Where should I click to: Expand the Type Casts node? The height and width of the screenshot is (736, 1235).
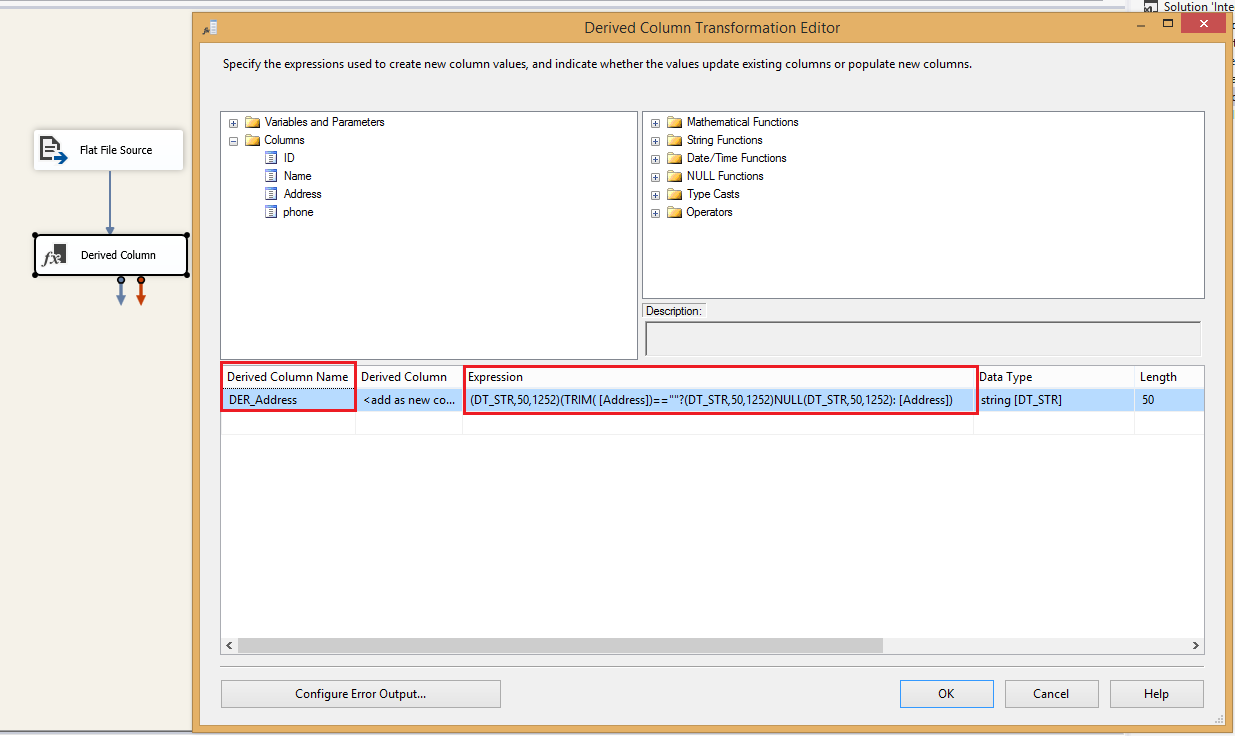656,193
